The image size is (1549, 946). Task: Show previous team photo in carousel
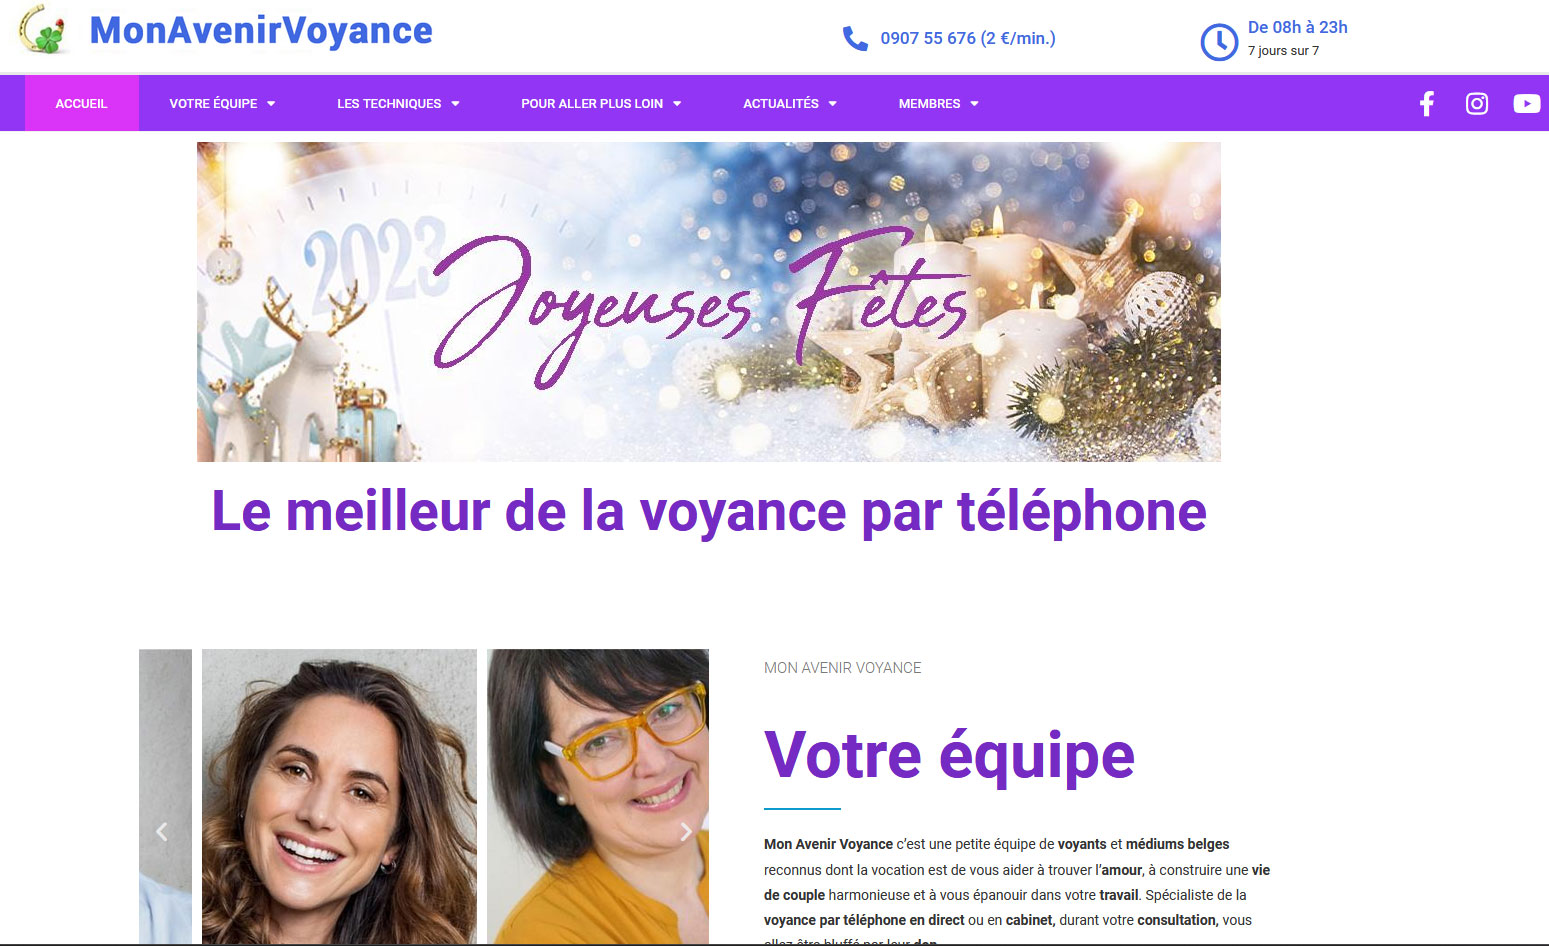(x=162, y=831)
